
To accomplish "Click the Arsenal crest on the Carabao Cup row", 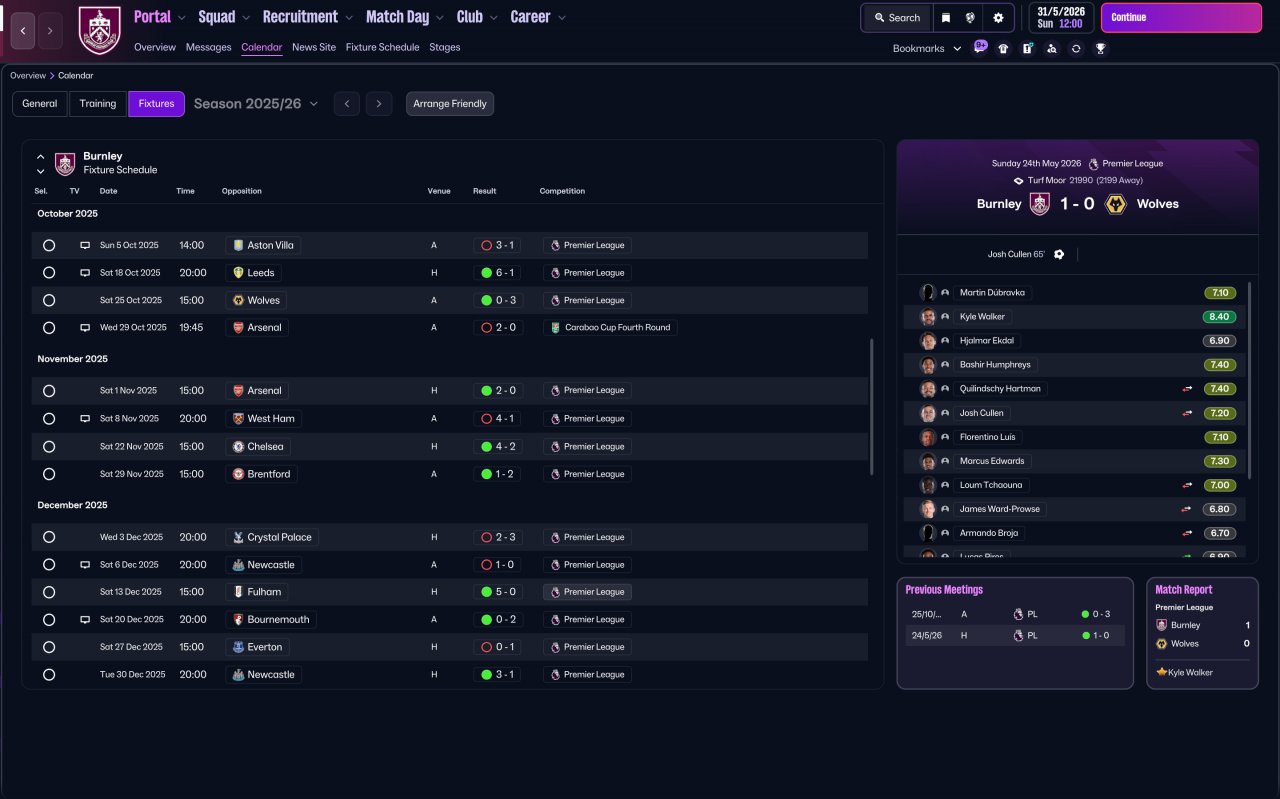I will (238, 328).
